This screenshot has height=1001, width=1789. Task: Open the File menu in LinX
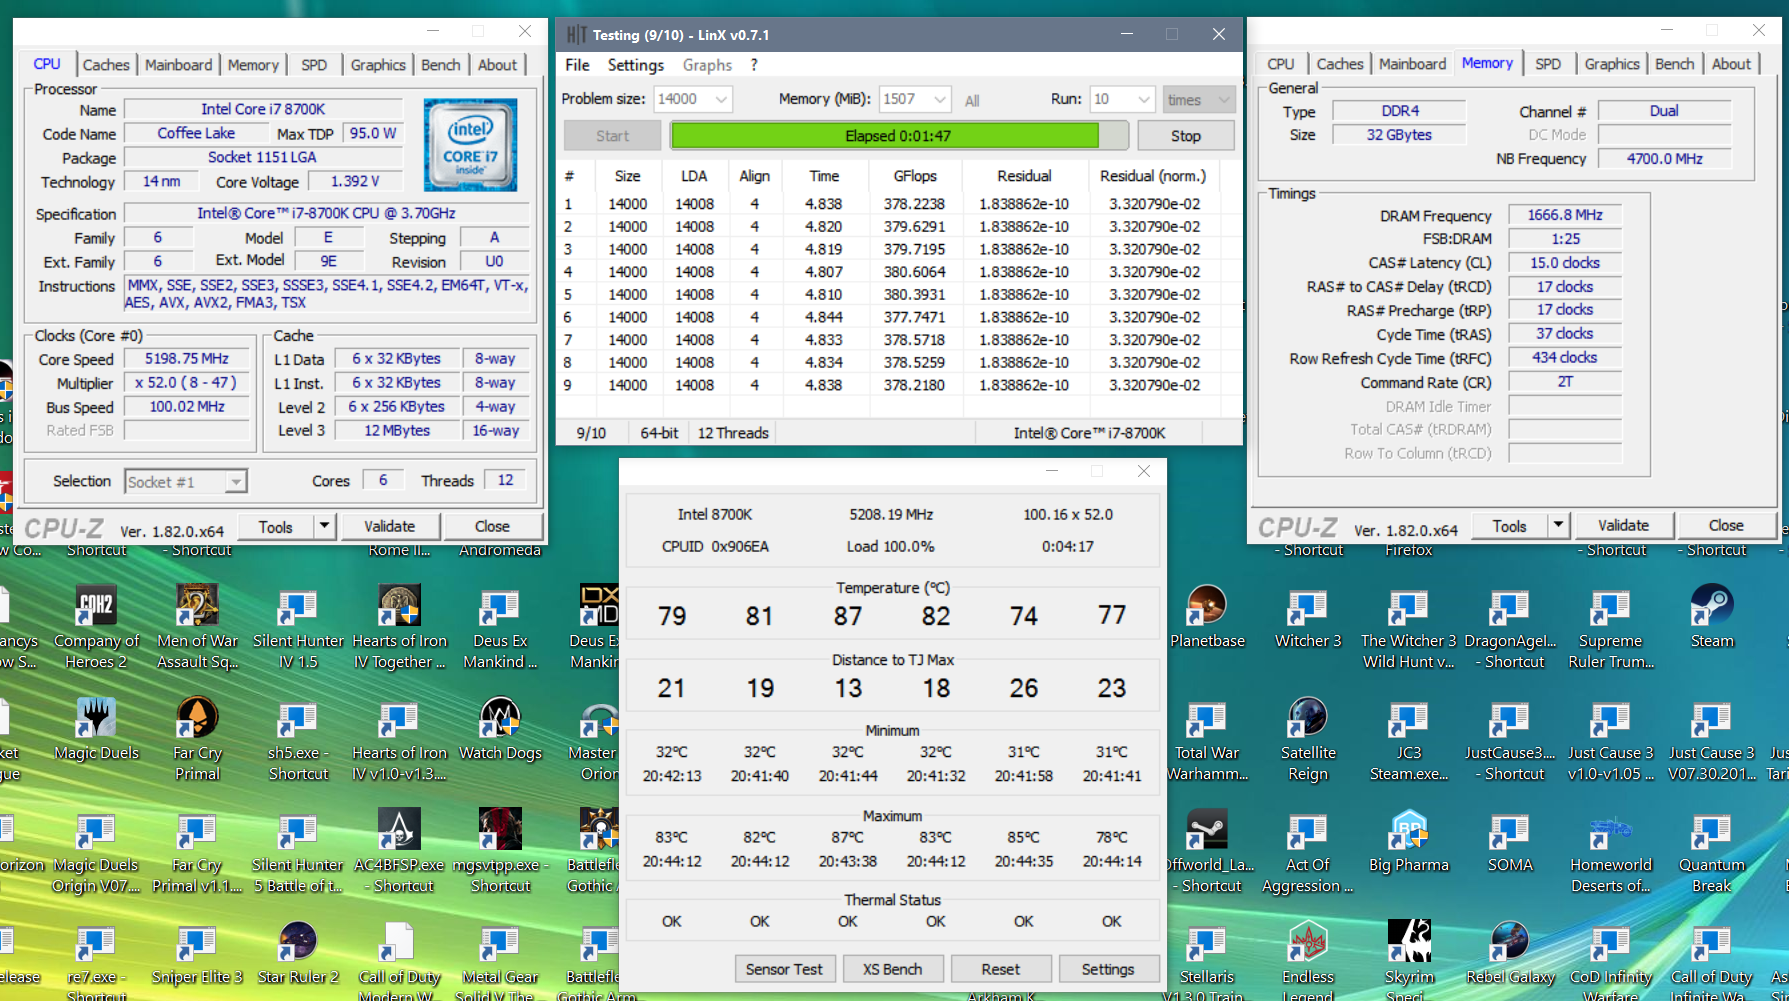(577, 65)
